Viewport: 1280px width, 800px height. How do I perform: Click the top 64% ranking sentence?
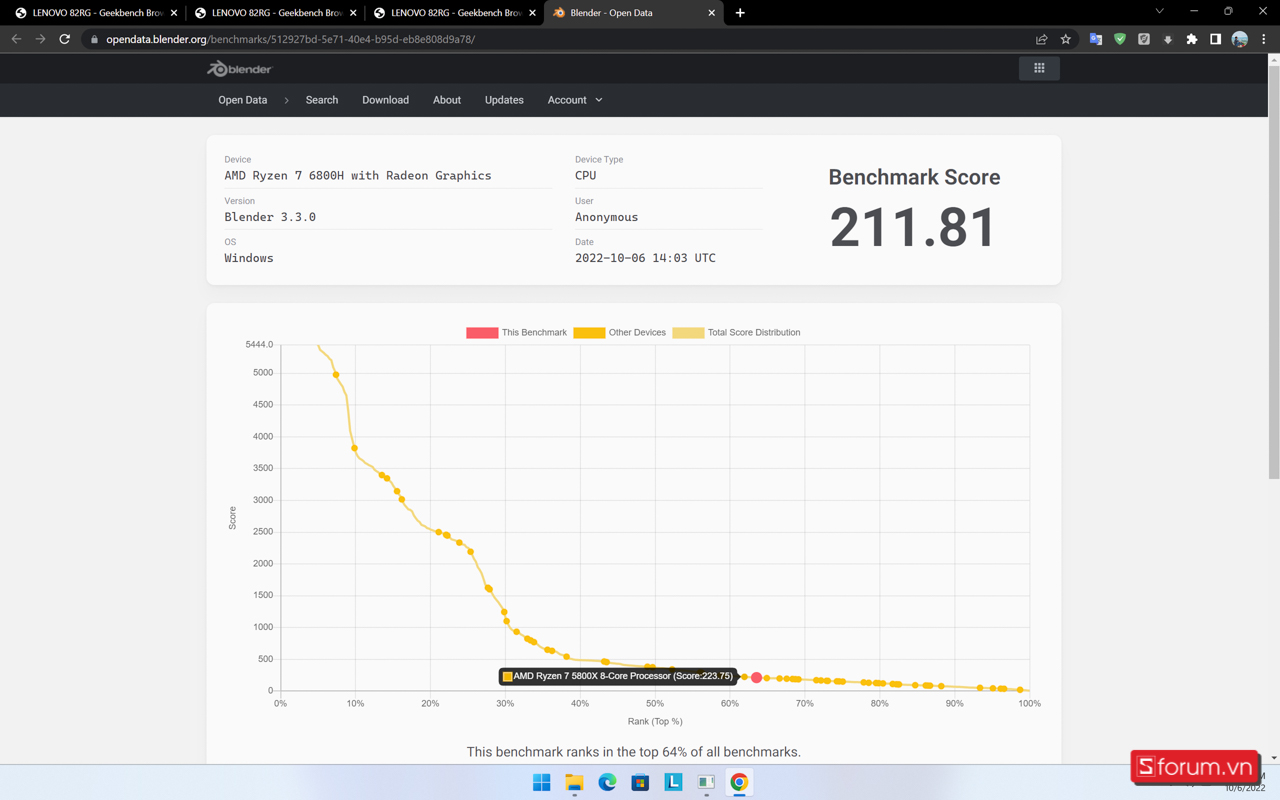[634, 752]
